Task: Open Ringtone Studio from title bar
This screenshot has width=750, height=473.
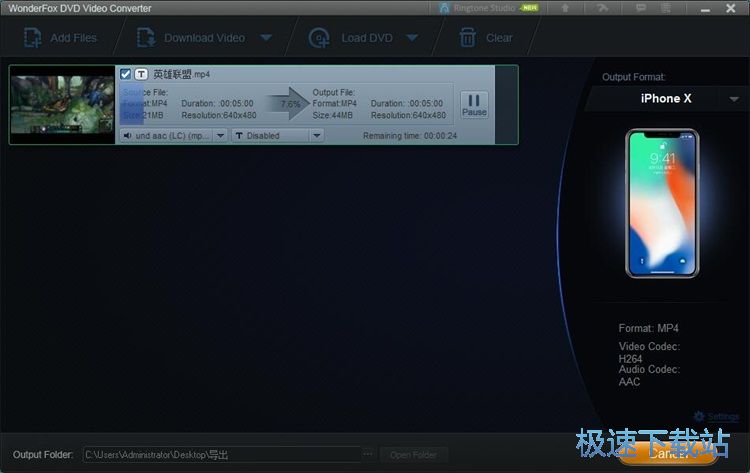Action: tap(489, 8)
